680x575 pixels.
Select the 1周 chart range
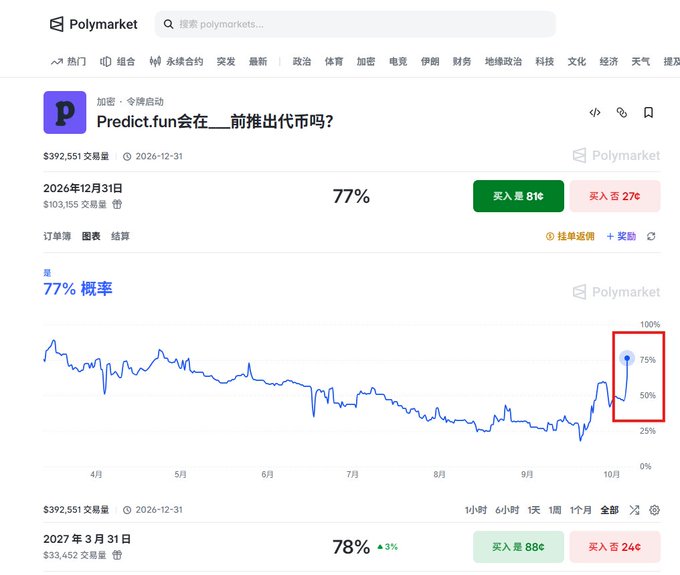[x=555, y=510]
